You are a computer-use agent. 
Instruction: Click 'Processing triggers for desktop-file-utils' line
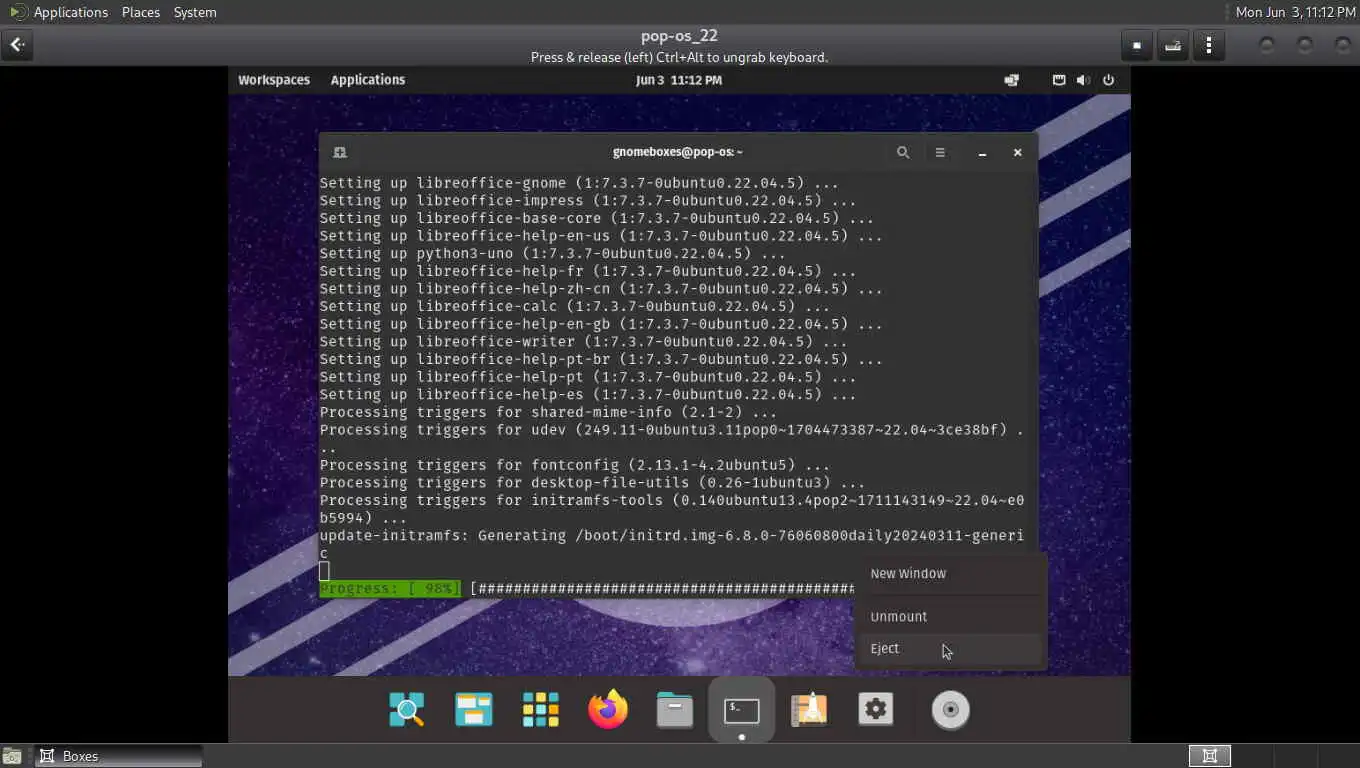coord(592,483)
